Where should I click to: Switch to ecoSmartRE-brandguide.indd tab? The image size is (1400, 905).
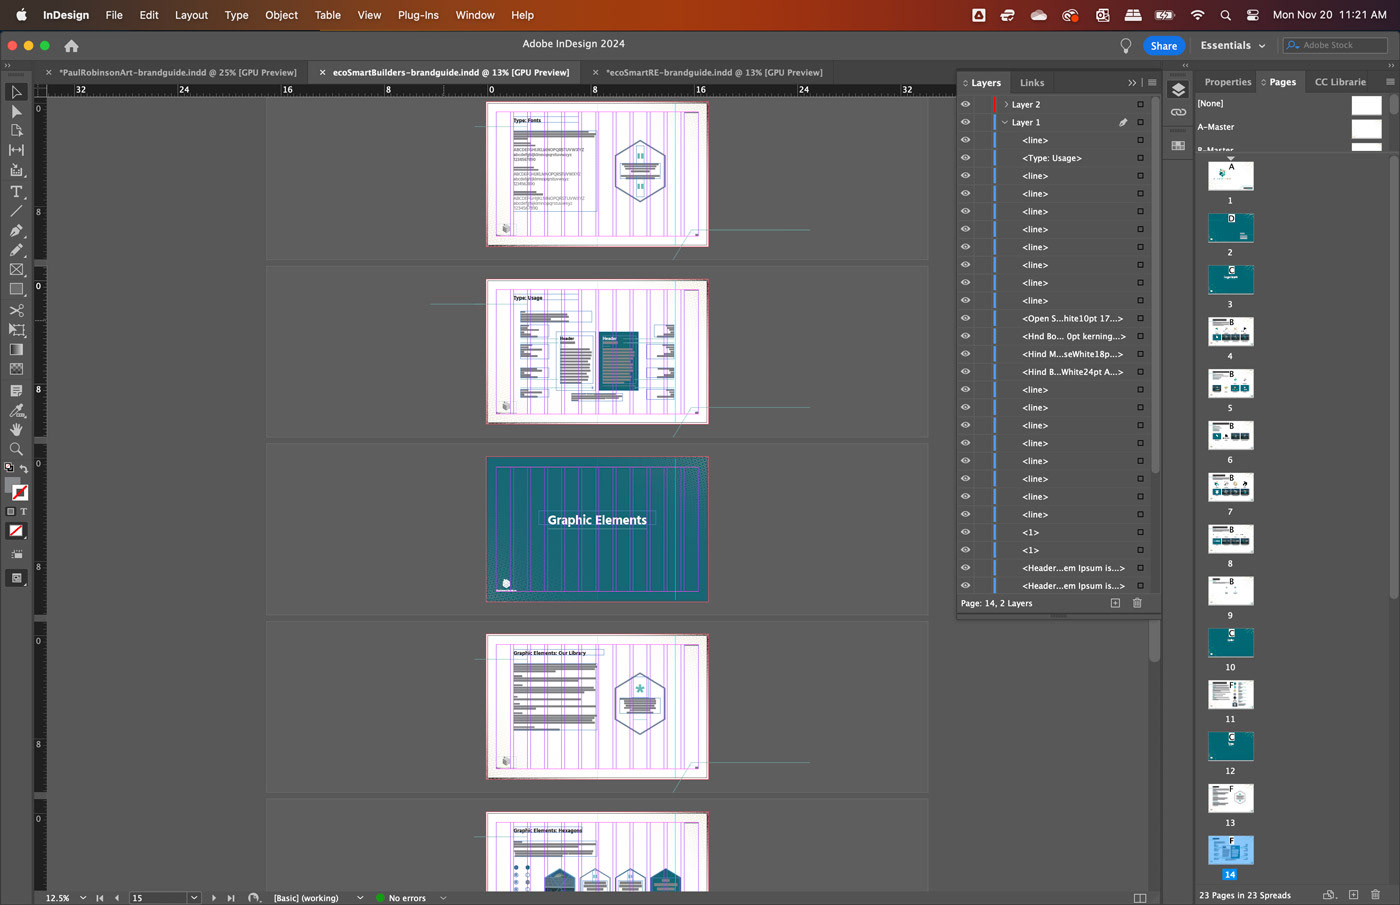click(714, 72)
